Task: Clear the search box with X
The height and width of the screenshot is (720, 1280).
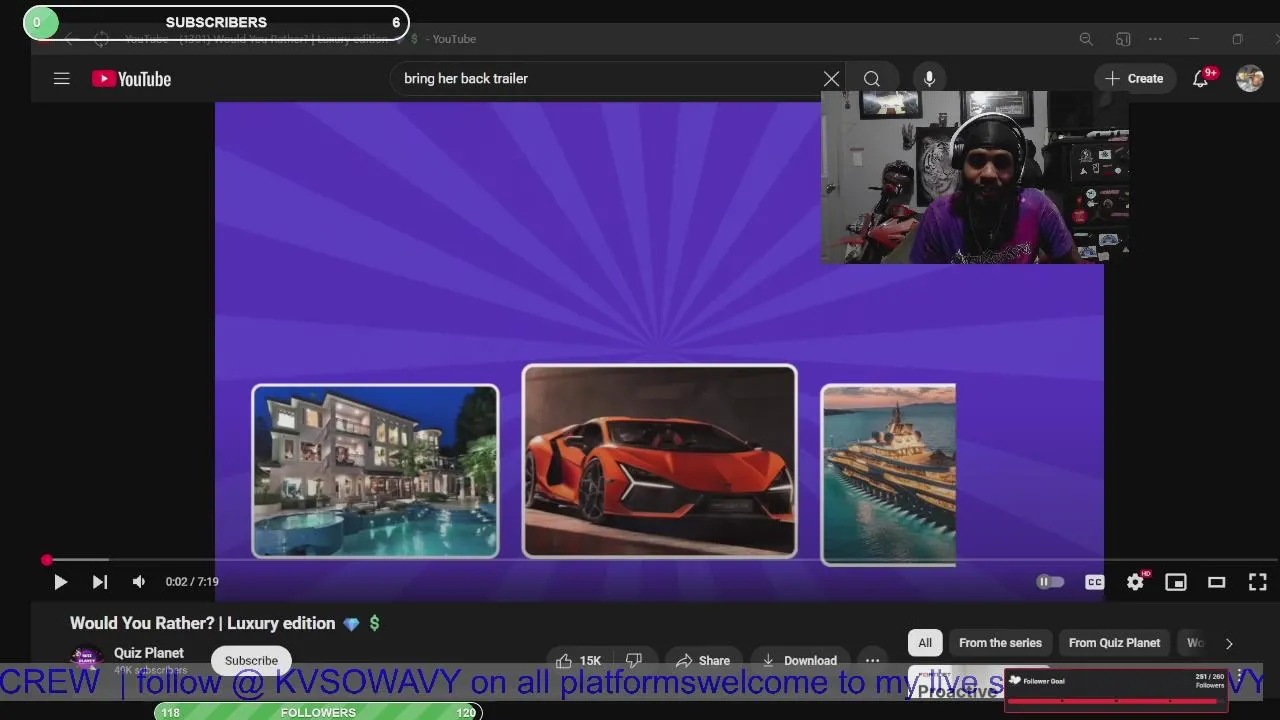Action: (x=831, y=78)
